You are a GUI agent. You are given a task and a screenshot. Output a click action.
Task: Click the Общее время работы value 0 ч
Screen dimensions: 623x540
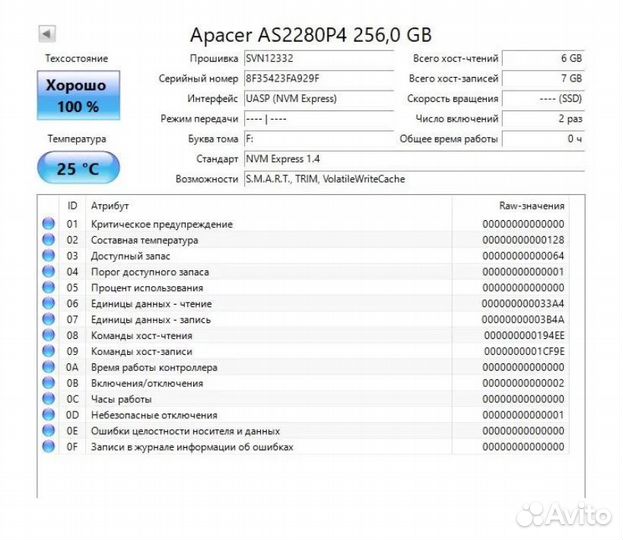click(x=543, y=139)
